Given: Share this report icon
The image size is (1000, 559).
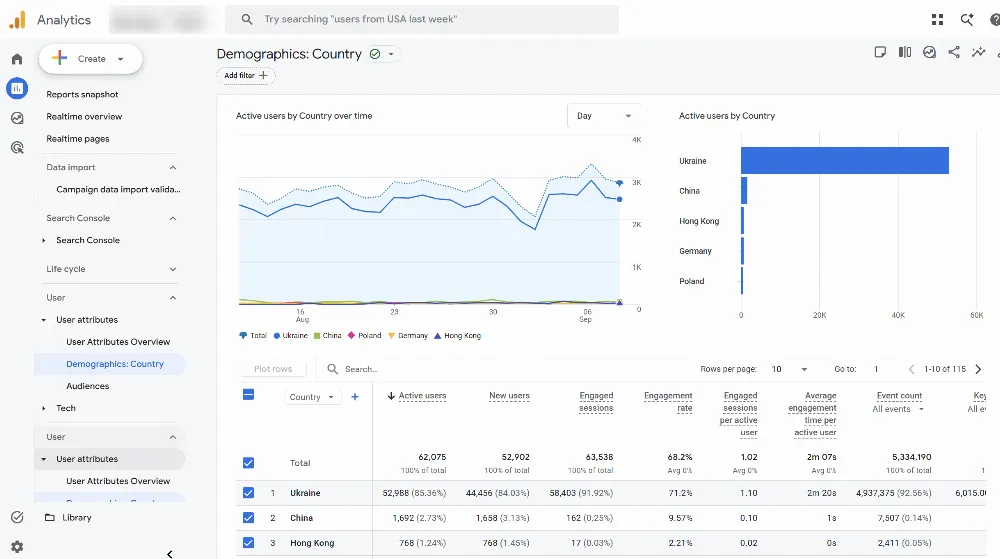Looking at the screenshot, I should [x=954, y=52].
